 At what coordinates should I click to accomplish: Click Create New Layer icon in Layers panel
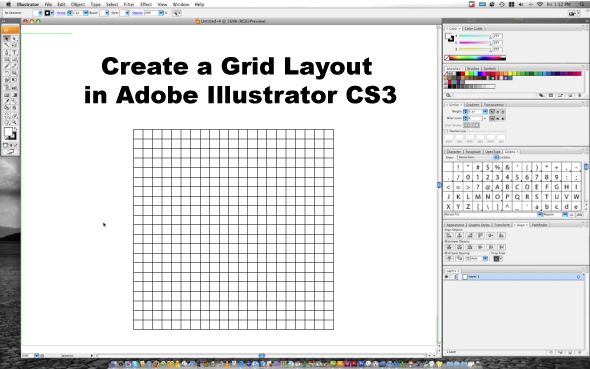(570, 352)
